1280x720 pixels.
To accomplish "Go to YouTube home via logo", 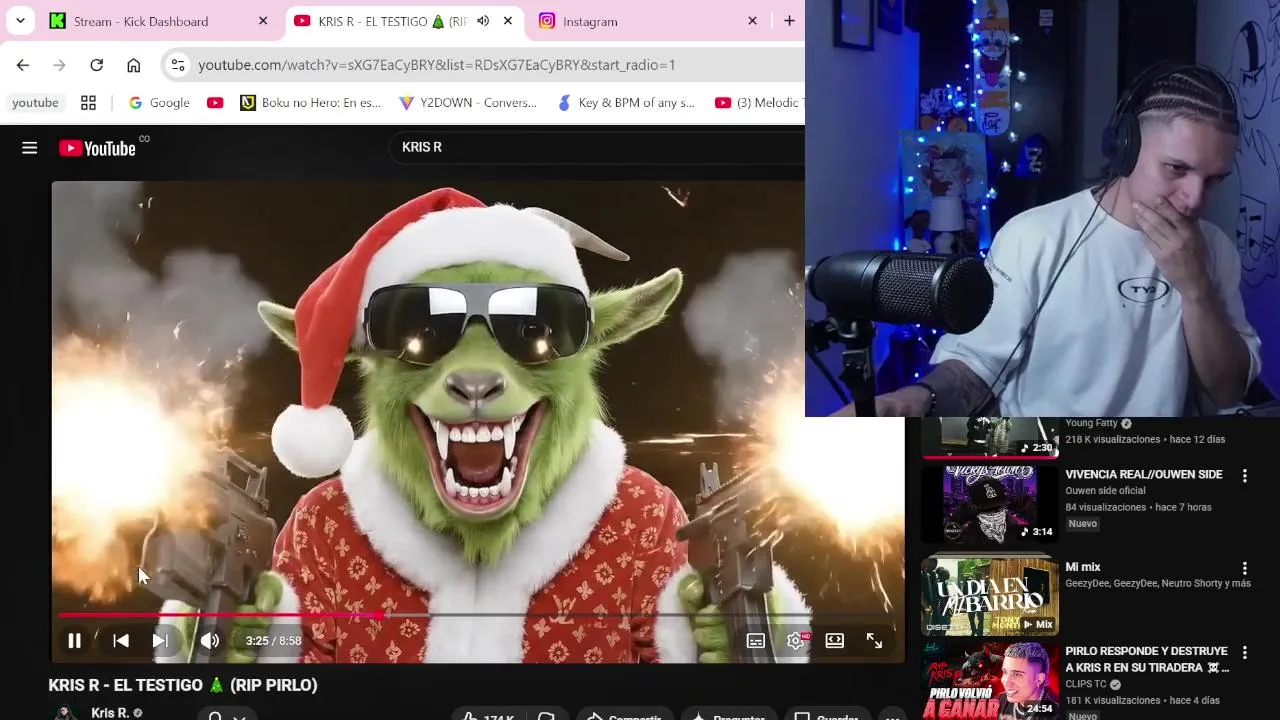I will coord(97,148).
